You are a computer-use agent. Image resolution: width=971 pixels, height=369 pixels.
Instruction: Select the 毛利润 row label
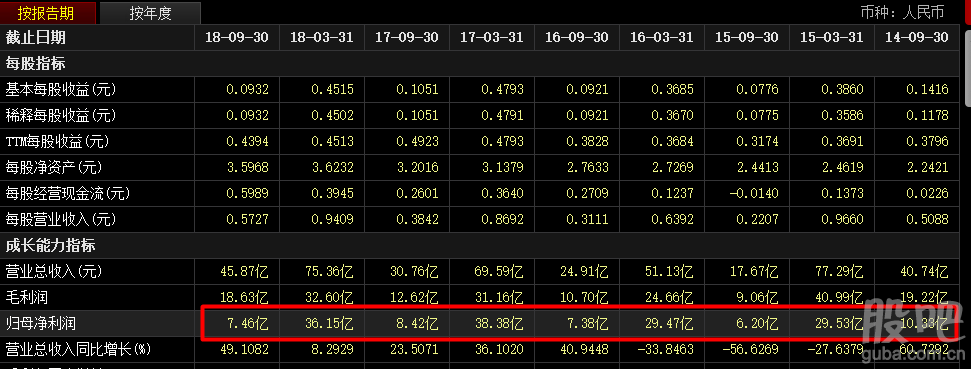28,297
